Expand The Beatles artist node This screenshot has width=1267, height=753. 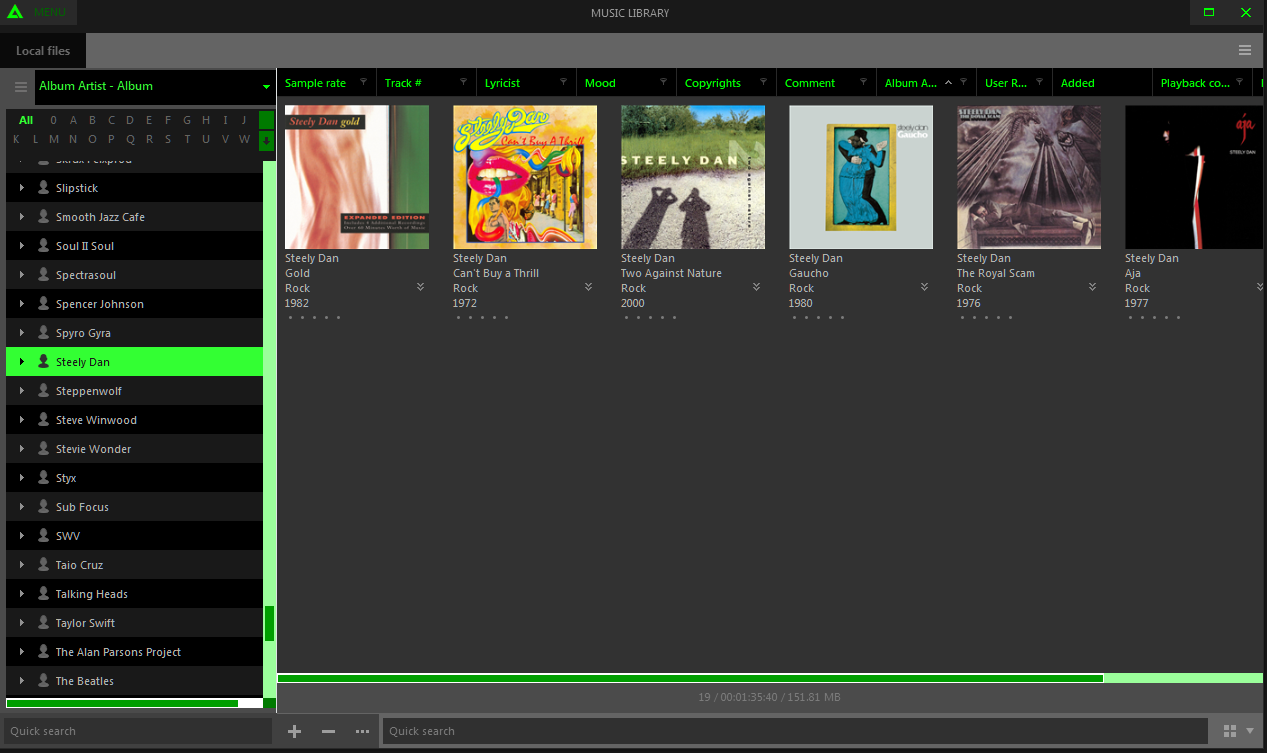(x=21, y=681)
